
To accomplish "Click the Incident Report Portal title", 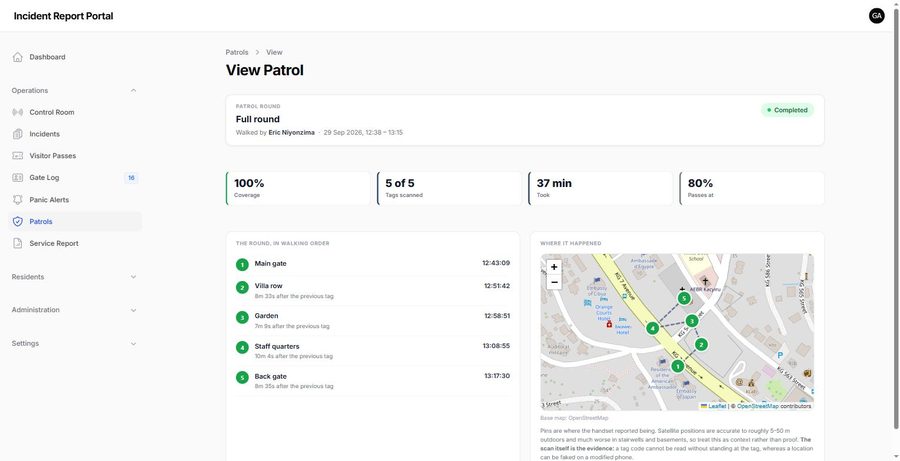I will [63, 16].
